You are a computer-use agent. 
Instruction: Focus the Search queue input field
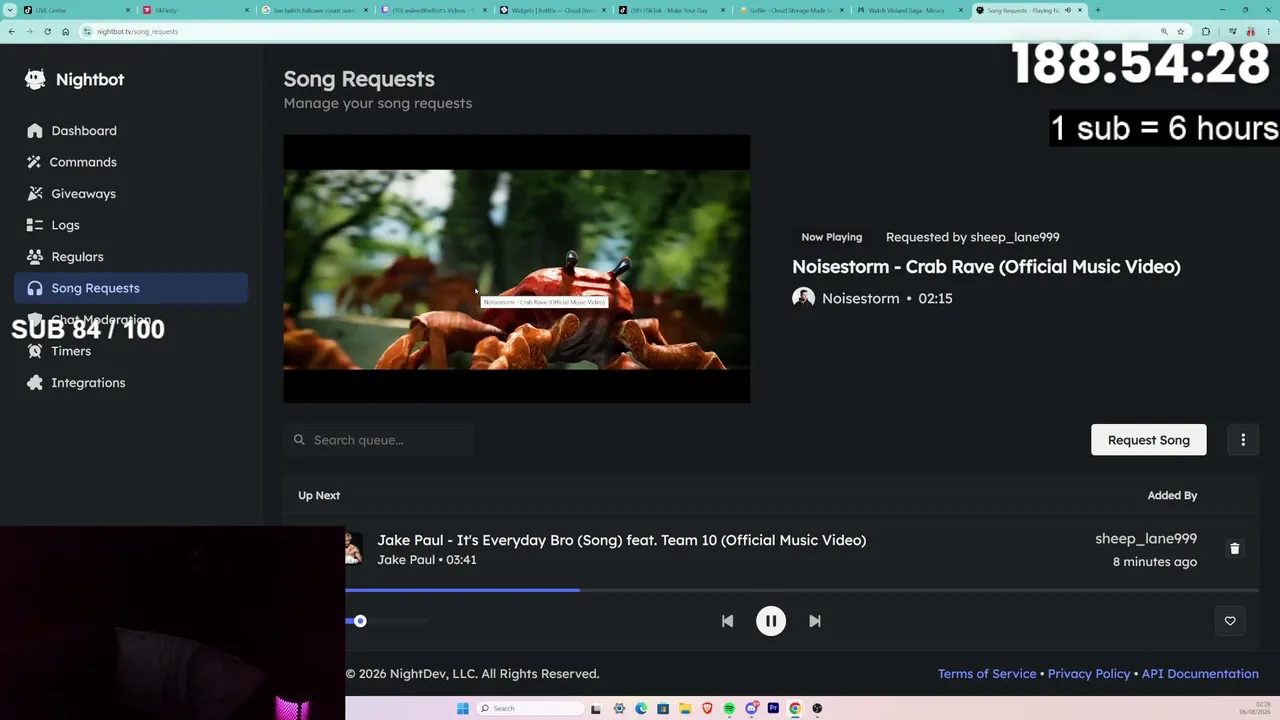point(379,440)
